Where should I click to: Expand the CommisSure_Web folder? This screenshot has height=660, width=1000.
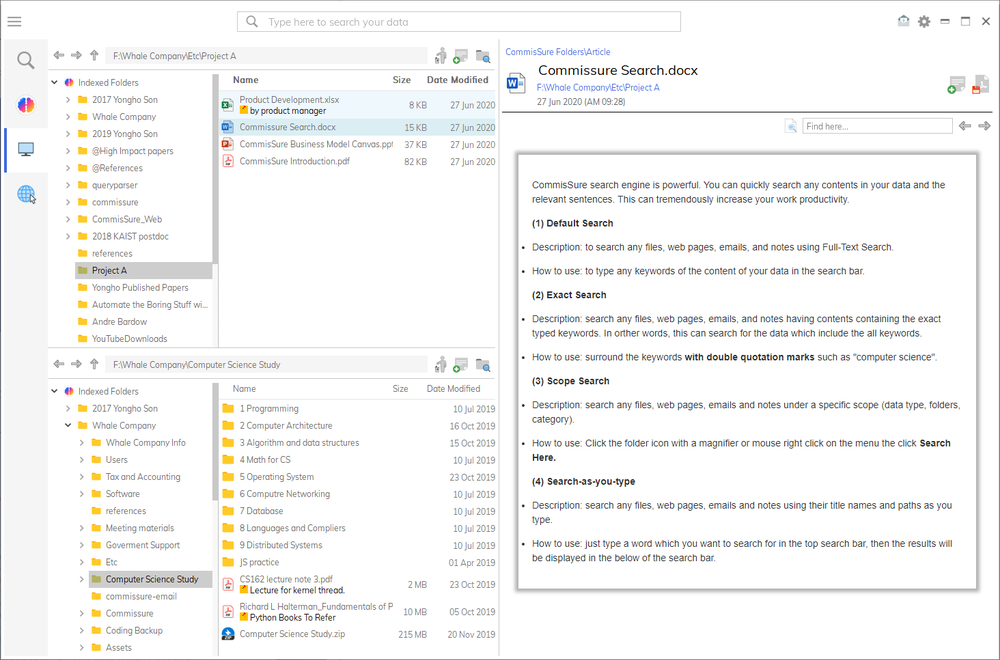point(68,219)
